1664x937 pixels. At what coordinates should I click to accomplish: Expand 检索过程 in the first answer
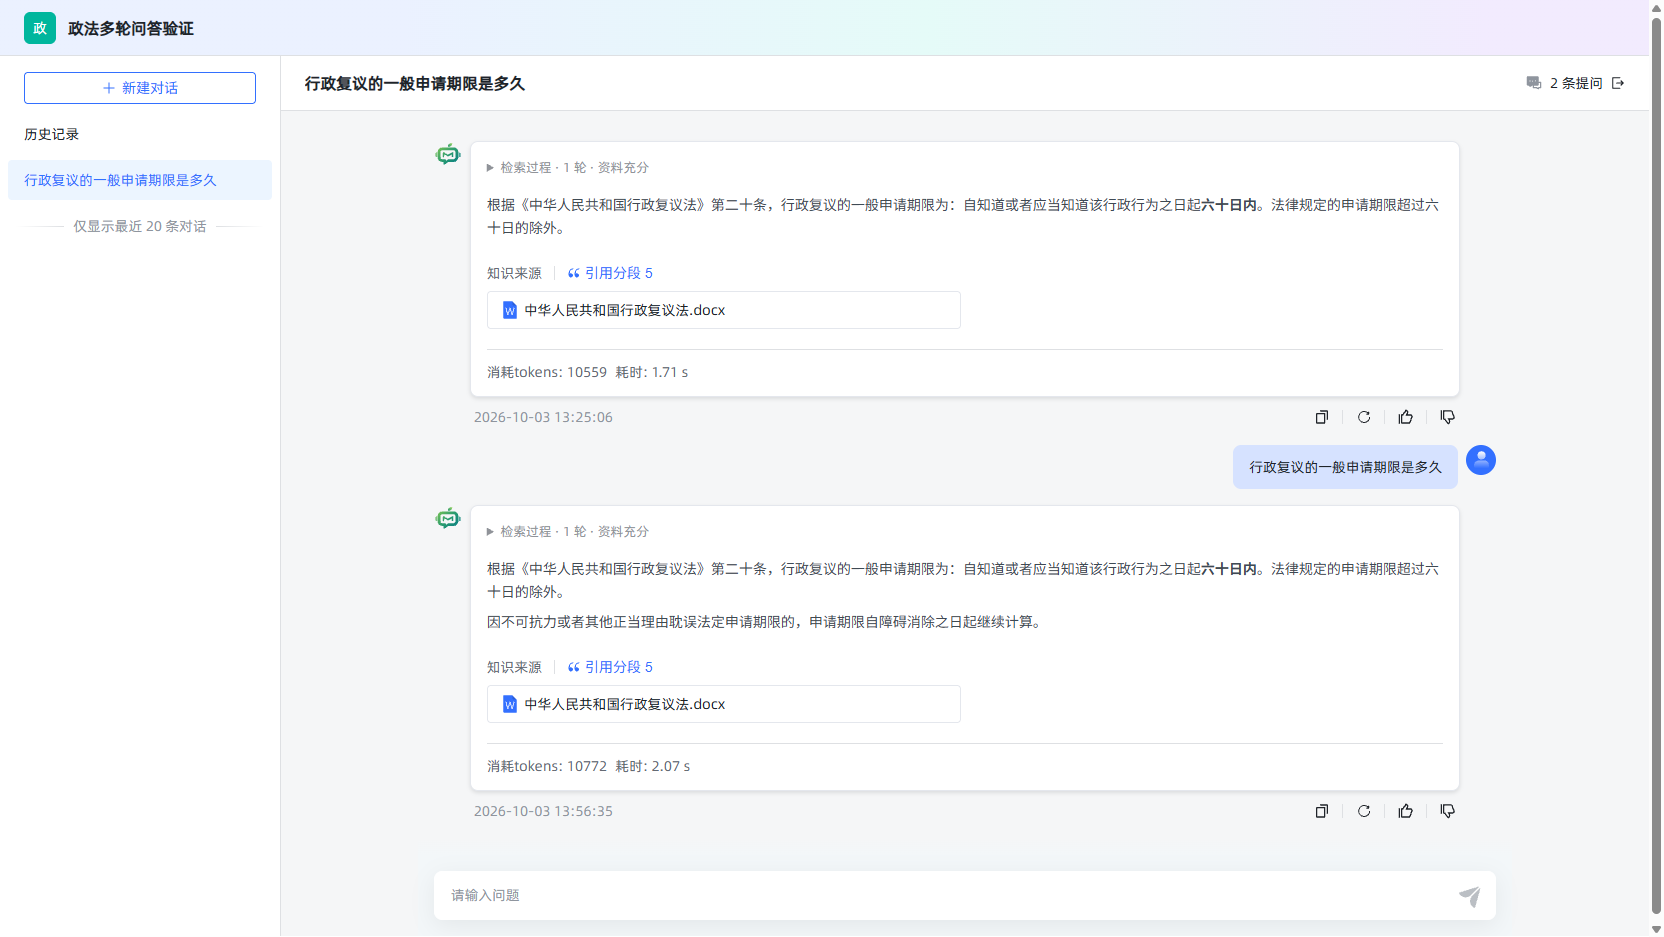tap(567, 168)
